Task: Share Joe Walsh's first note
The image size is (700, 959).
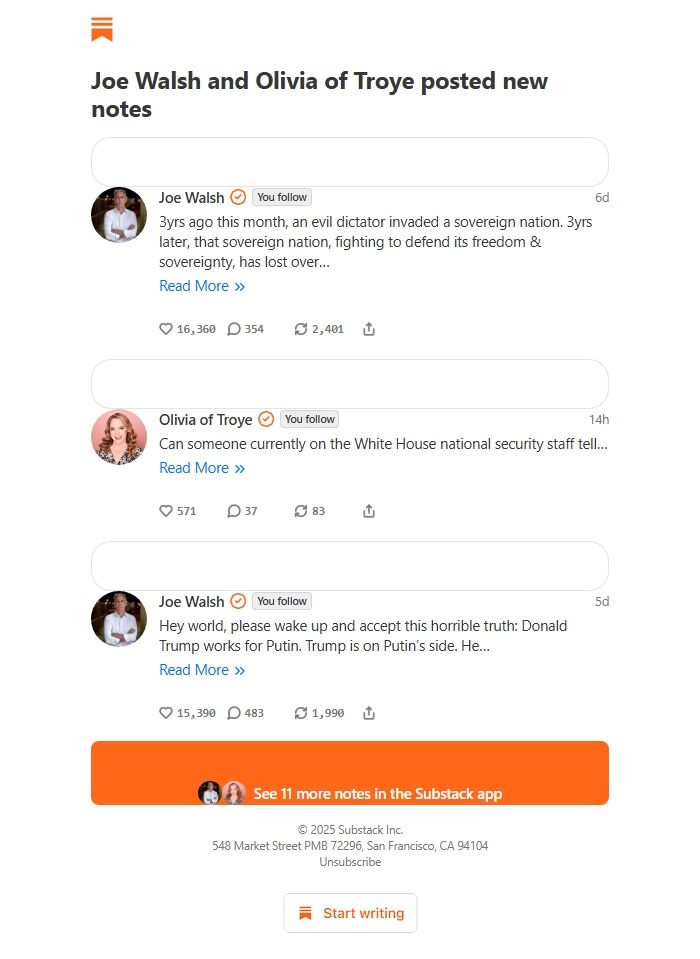Action: pos(369,329)
